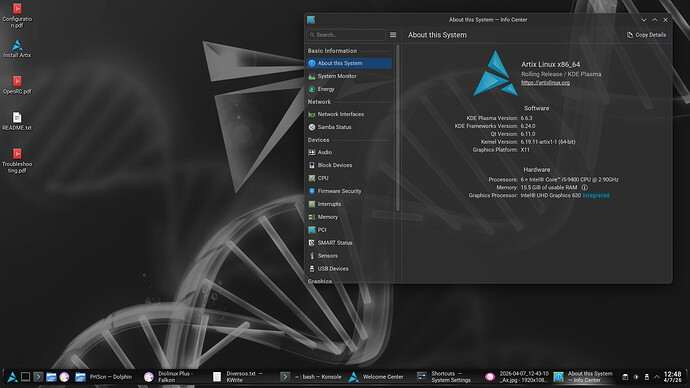The image size is (690, 388).
Task: Open the clock showing 12:48
Action: coord(672,377)
